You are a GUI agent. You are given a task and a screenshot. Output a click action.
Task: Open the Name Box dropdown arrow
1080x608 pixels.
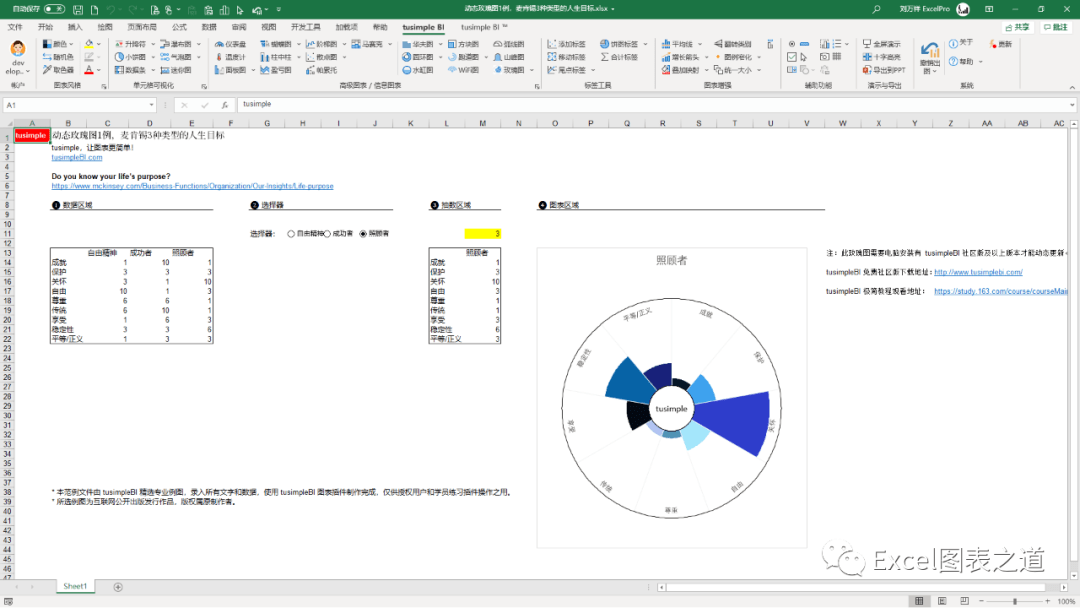point(152,105)
